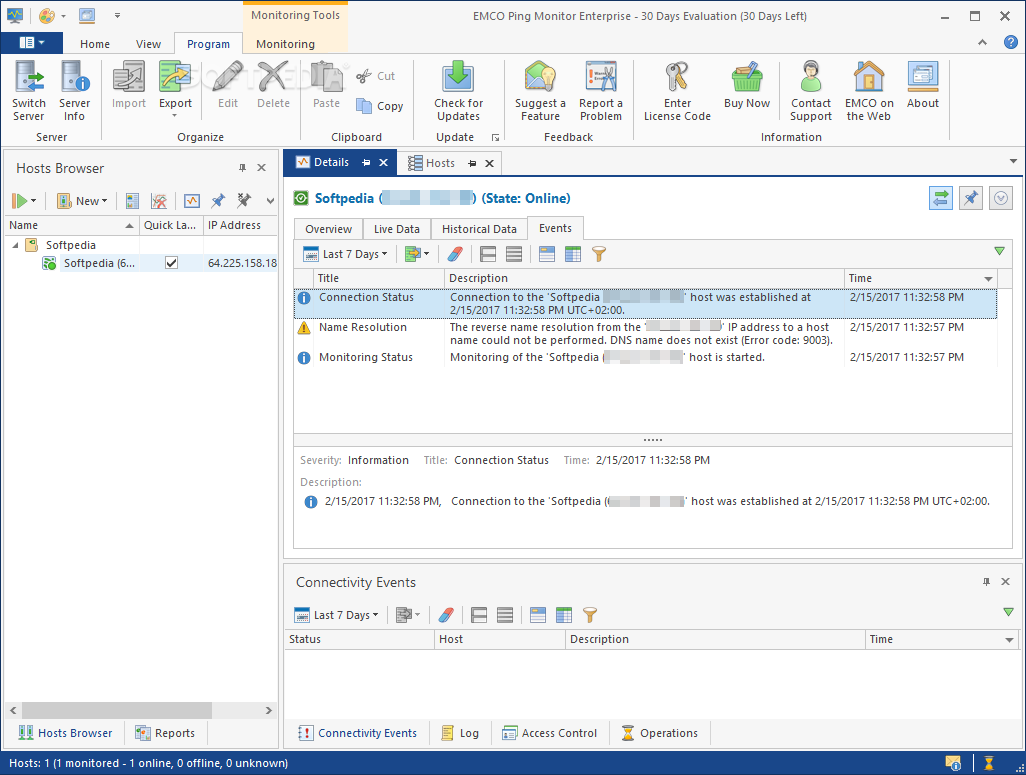The image size is (1026, 775).
Task: Click the eraser icon in Events toolbar
Action: [455, 254]
